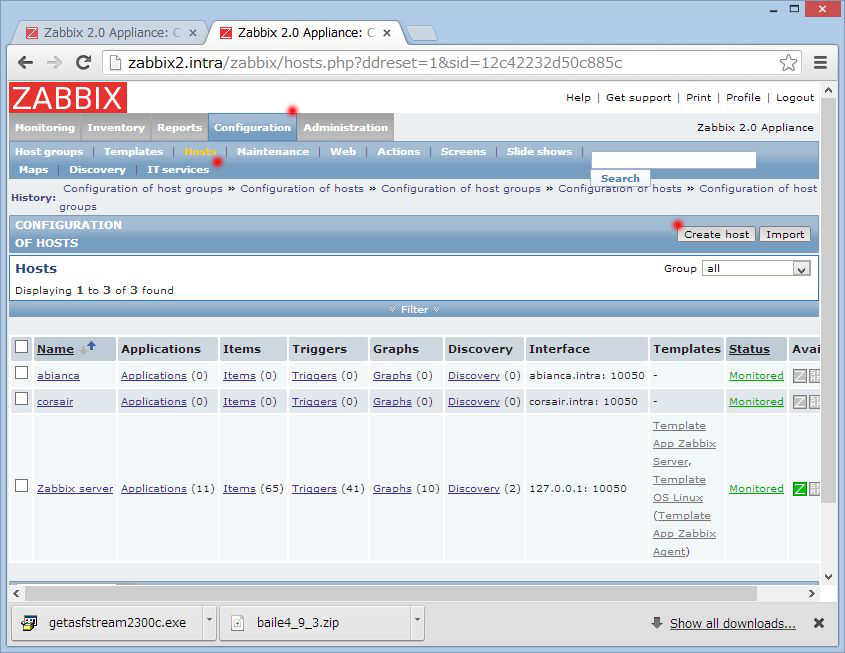Image resolution: width=845 pixels, height=653 pixels.
Task: Toggle select-all hosts checkbox in header
Action: click(22, 346)
